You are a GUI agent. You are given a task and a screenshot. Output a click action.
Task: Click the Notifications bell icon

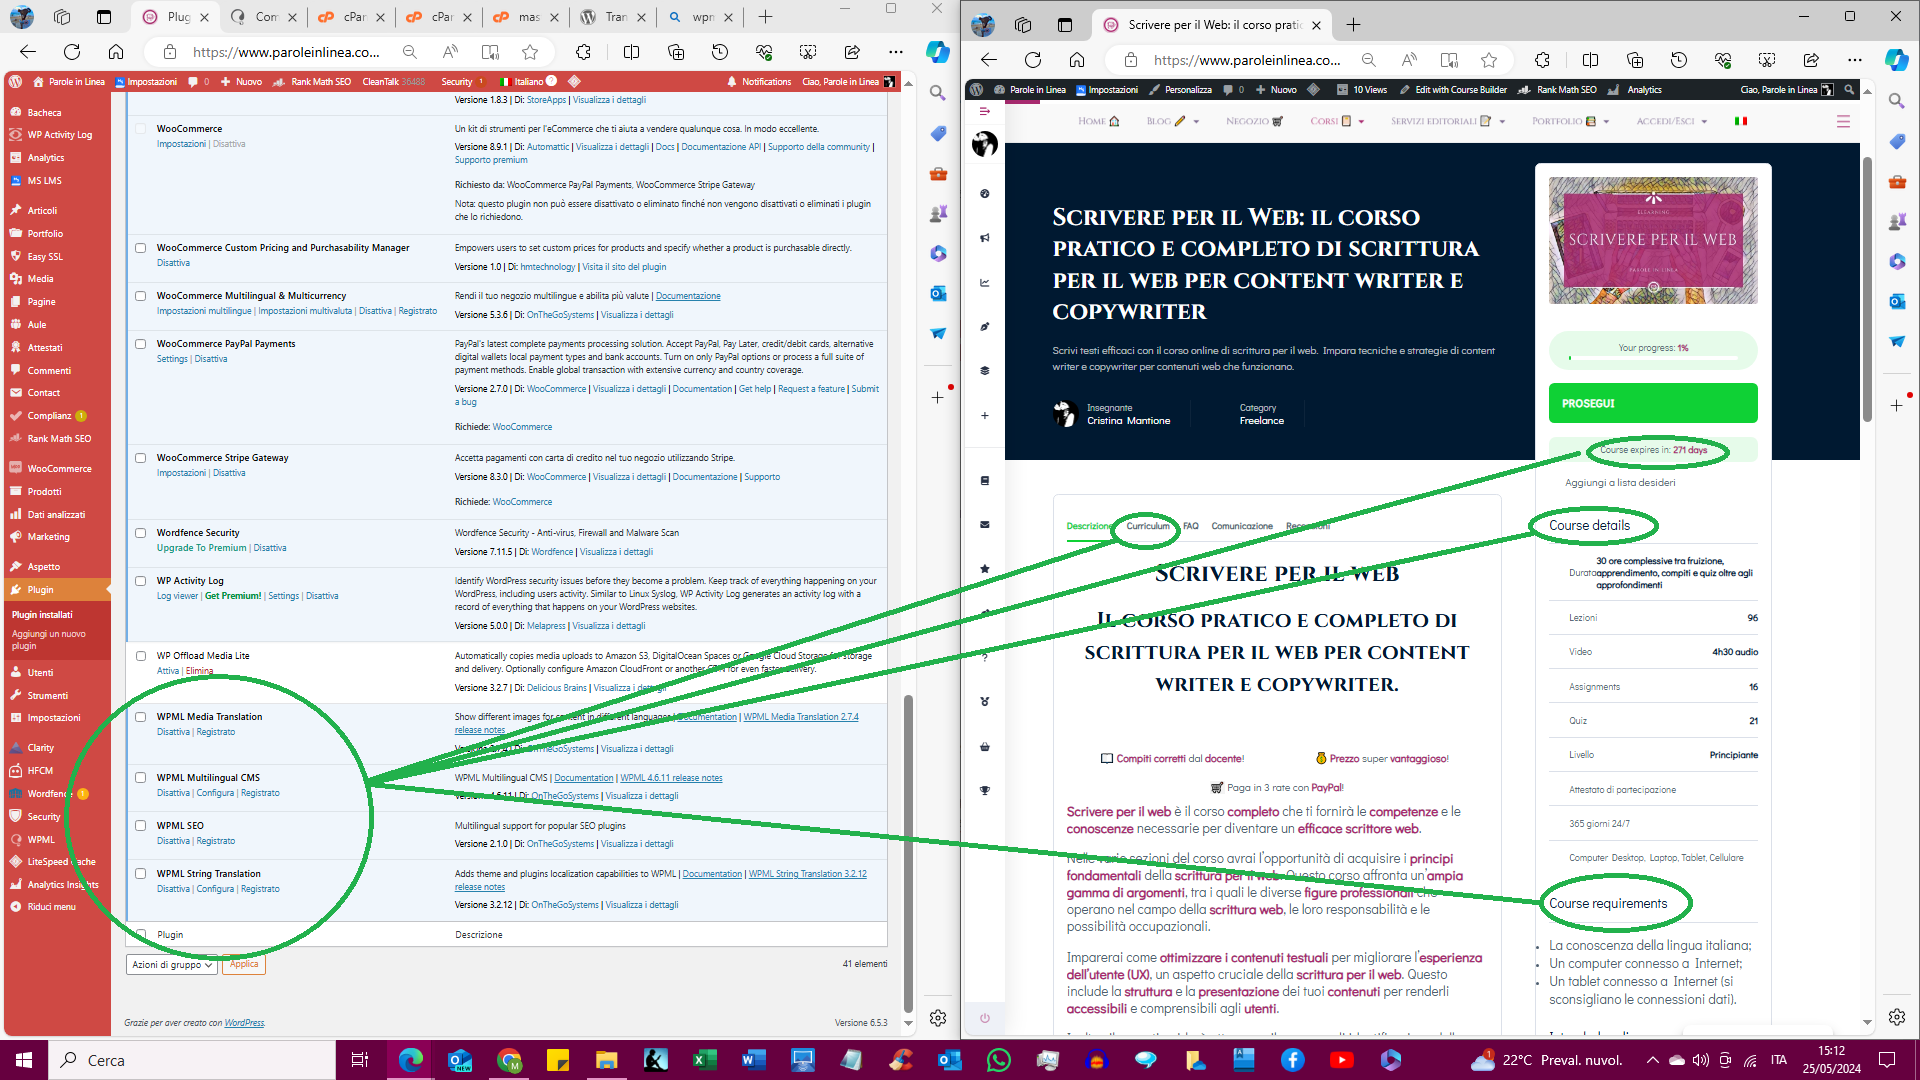732,82
